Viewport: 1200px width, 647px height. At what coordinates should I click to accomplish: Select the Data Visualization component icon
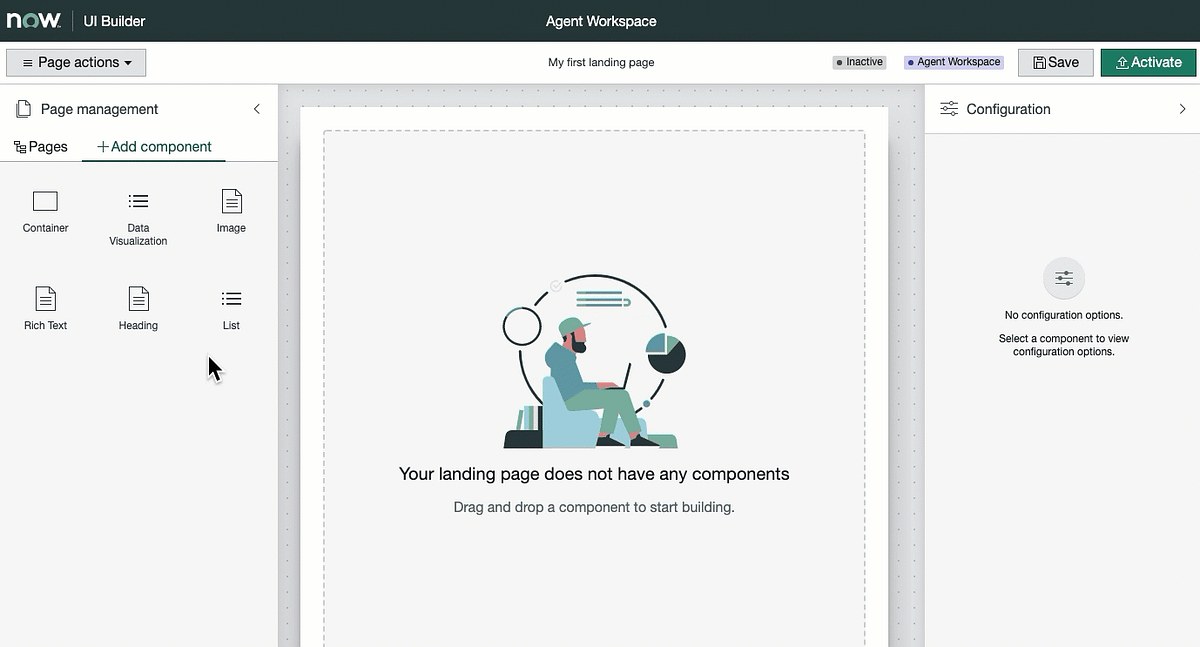coord(138,203)
